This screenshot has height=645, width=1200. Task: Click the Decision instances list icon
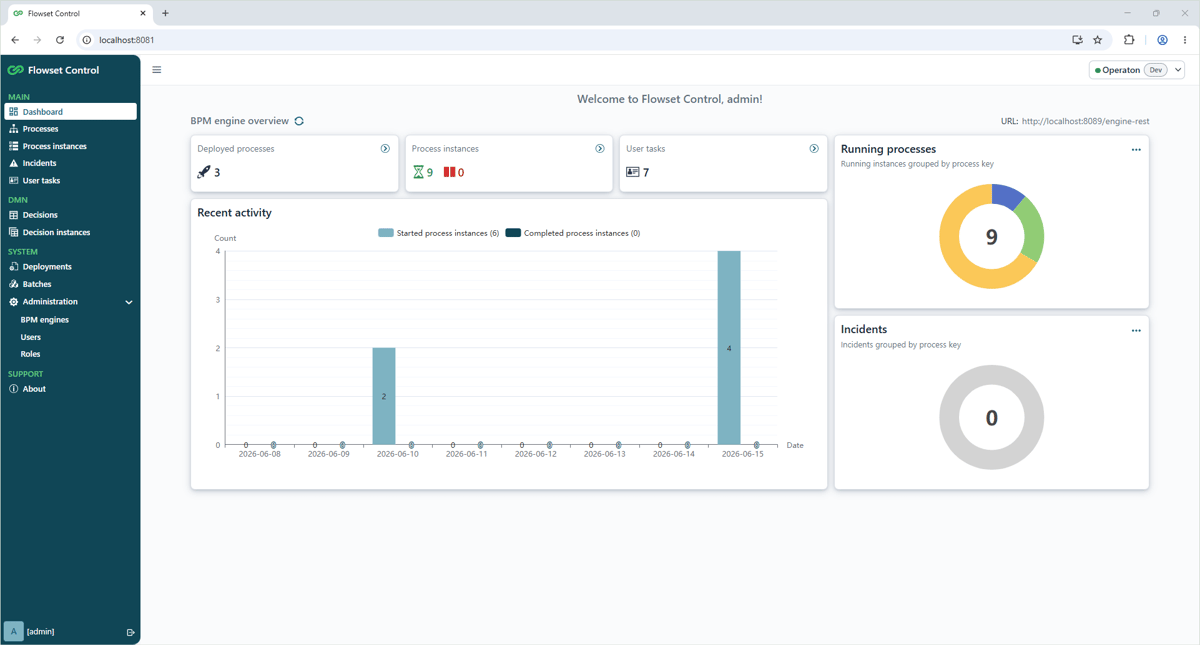[13, 232]
